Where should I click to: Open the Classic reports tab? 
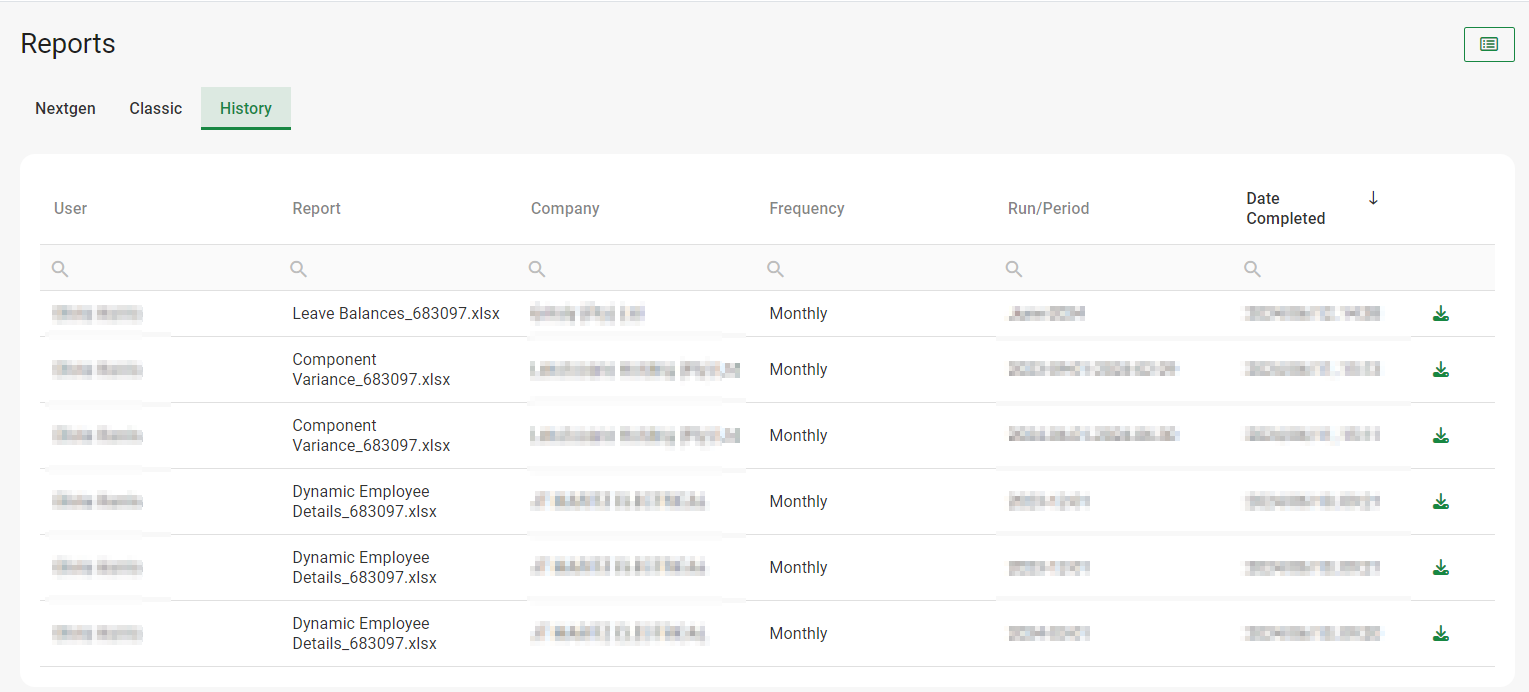[x=155, y=108]
